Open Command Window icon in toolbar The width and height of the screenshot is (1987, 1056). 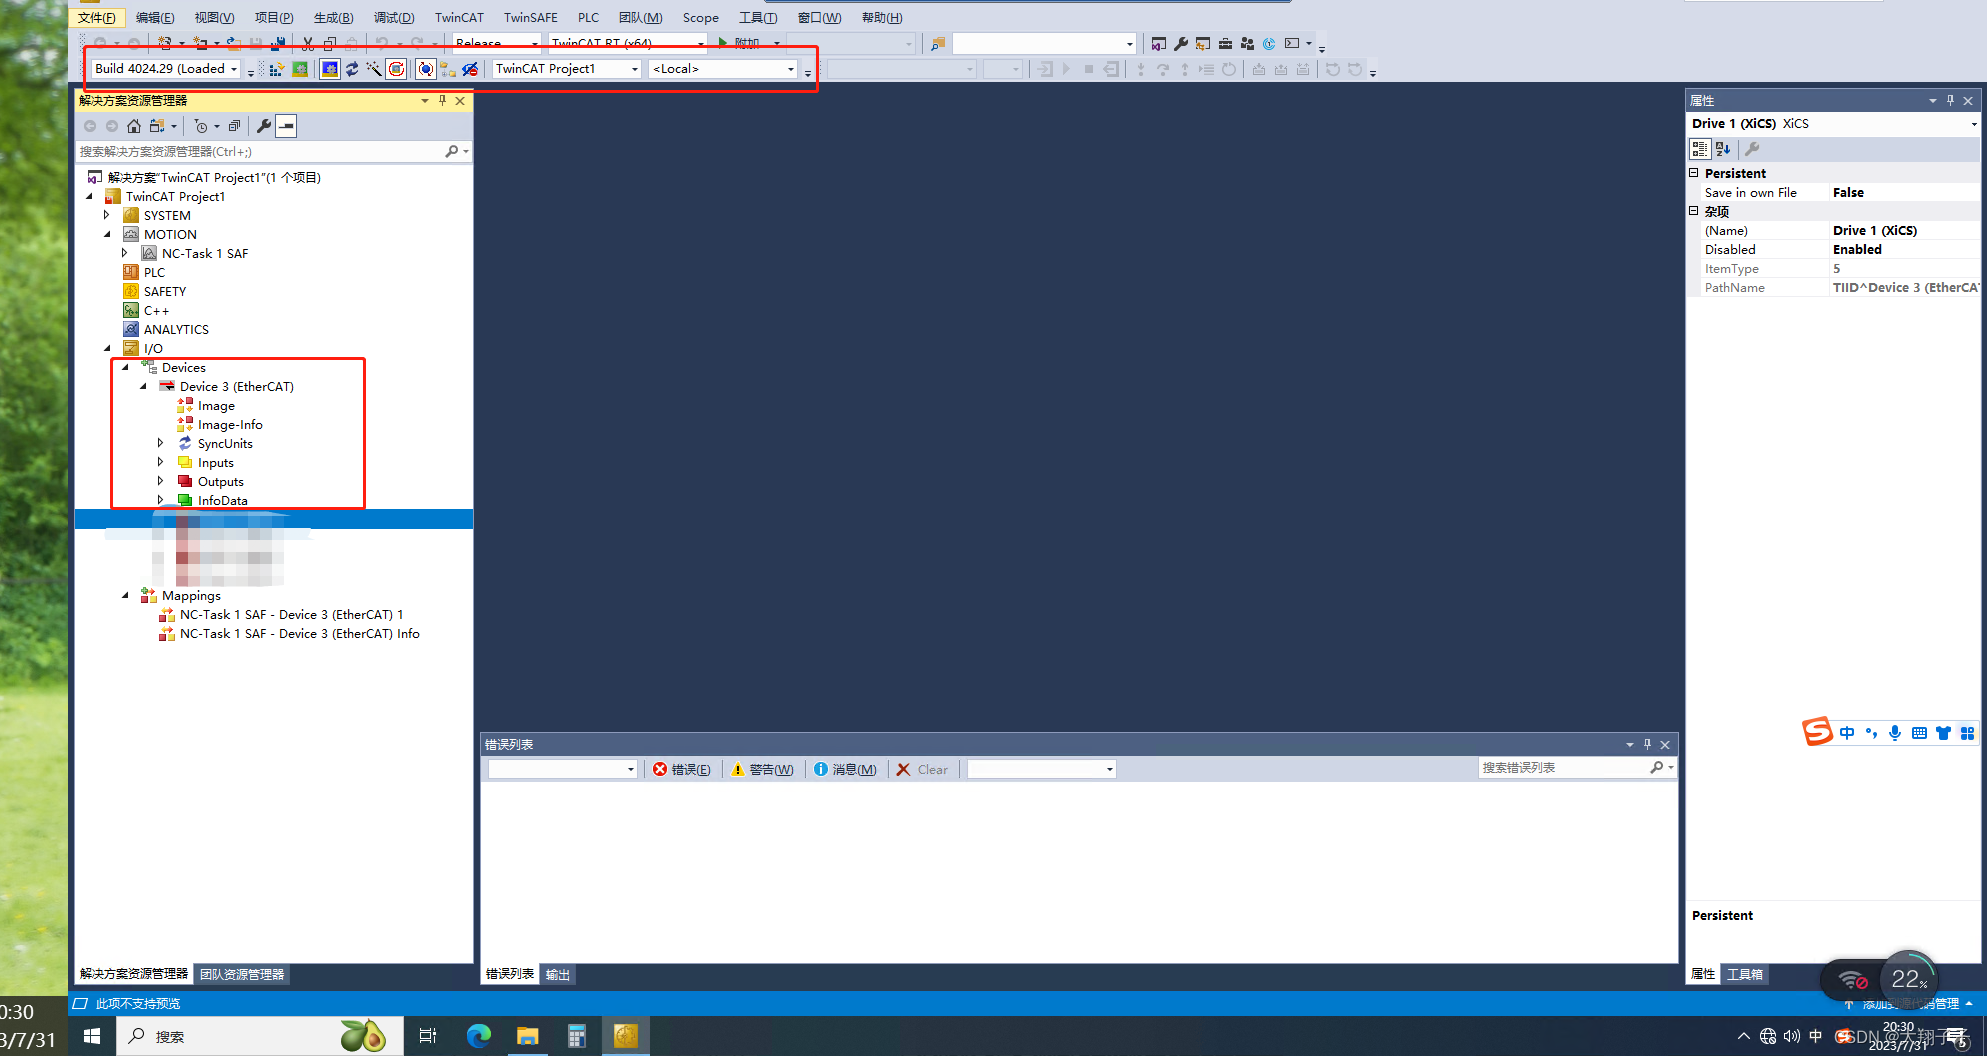(x=1292, y=43)
